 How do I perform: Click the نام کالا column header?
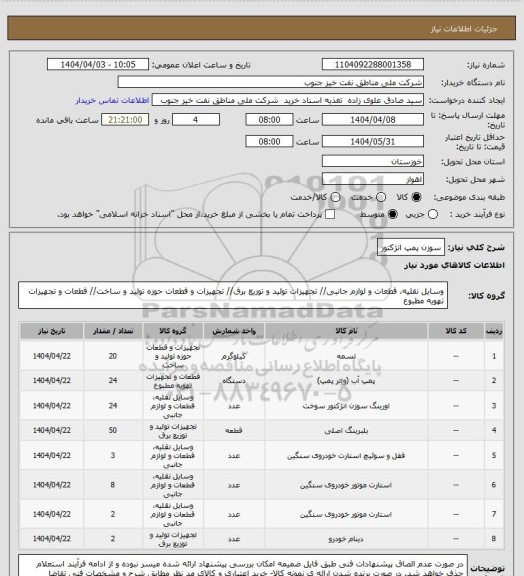[346, 331]
